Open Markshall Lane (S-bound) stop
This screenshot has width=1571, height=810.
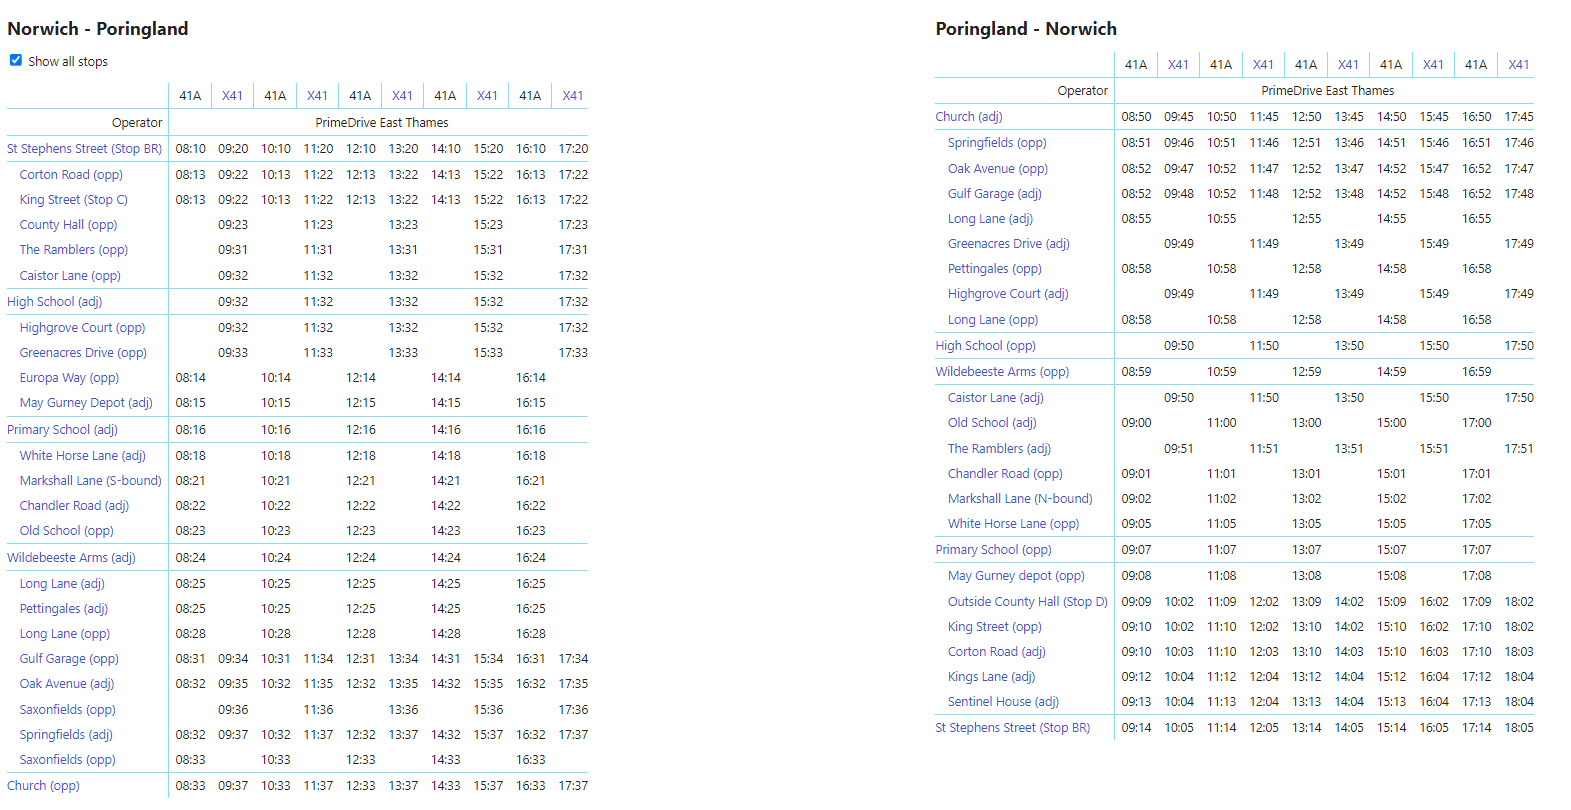(90, 481)
